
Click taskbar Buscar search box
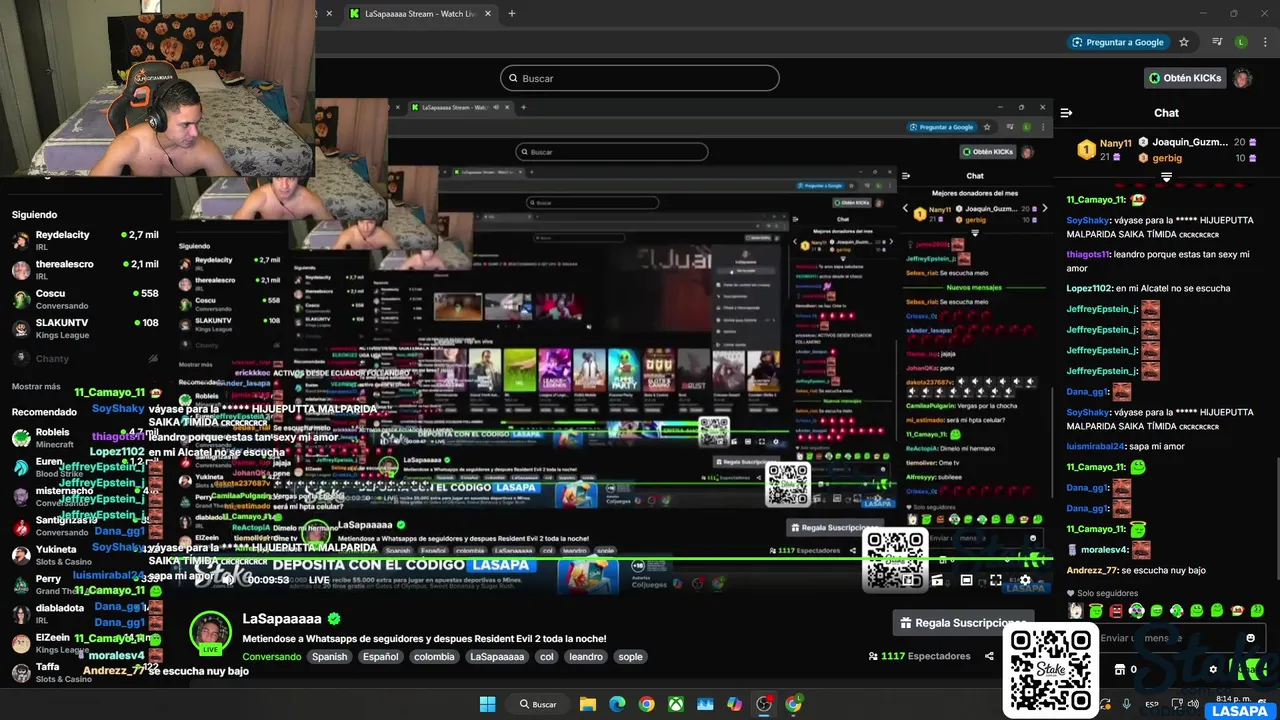[x=538, y=704]
